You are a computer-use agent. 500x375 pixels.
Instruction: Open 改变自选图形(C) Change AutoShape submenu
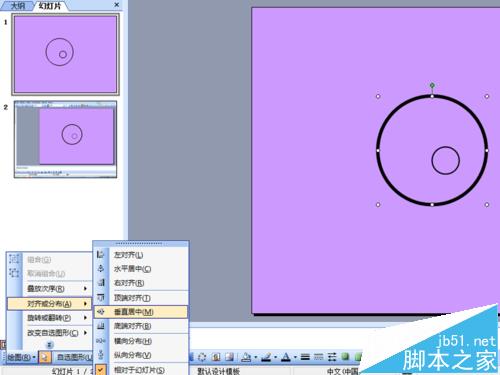click(x=49, y=333)
